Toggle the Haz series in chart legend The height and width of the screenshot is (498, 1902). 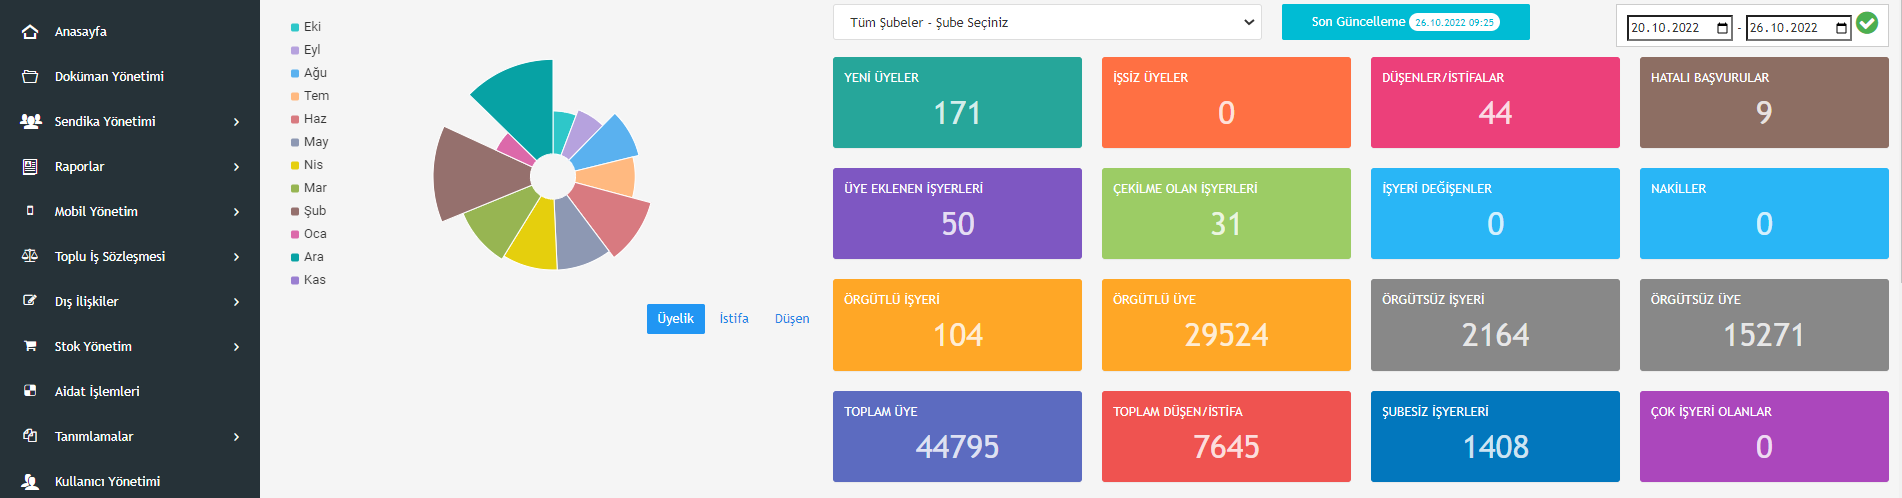click(314, 119)
